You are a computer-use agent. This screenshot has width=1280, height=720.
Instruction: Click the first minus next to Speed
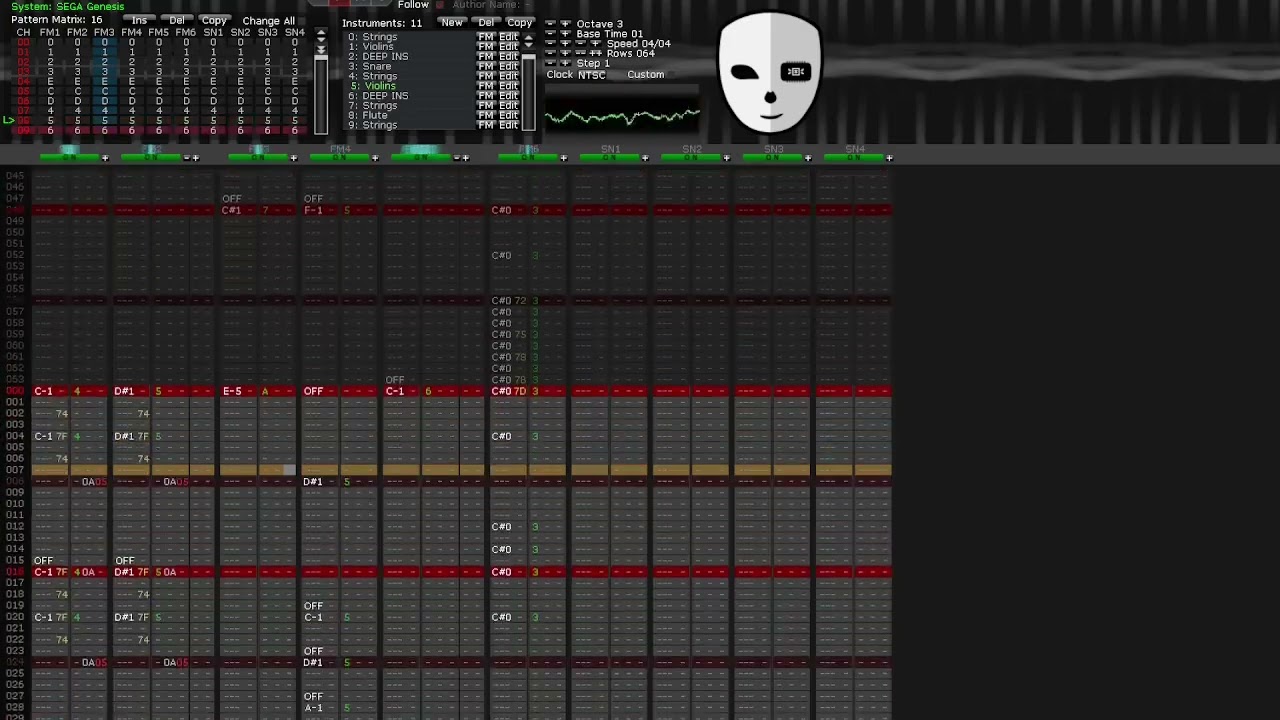550,43
